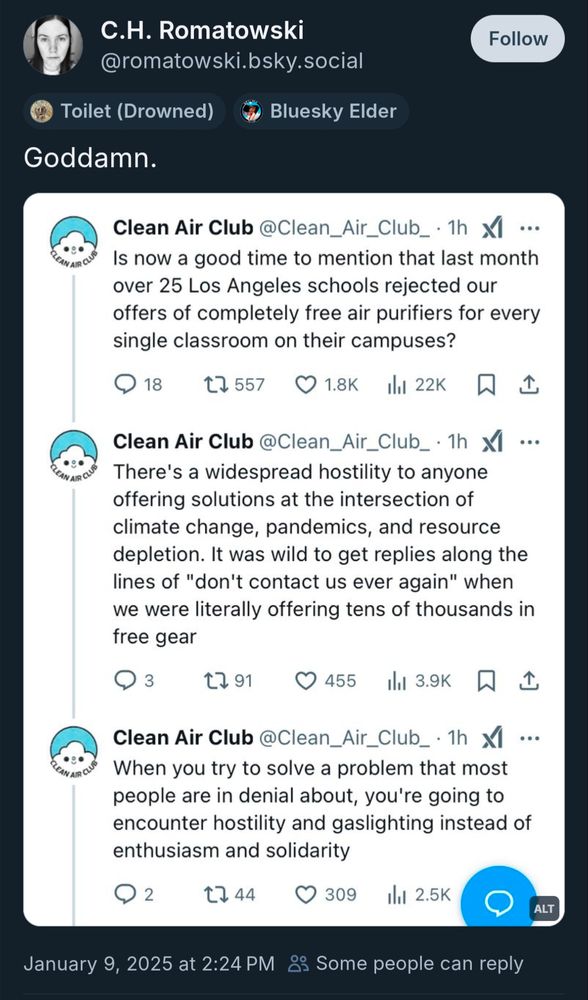Open the reply icon on the first post
Screen dimensions: 588x1000
(x=124, y=384)
